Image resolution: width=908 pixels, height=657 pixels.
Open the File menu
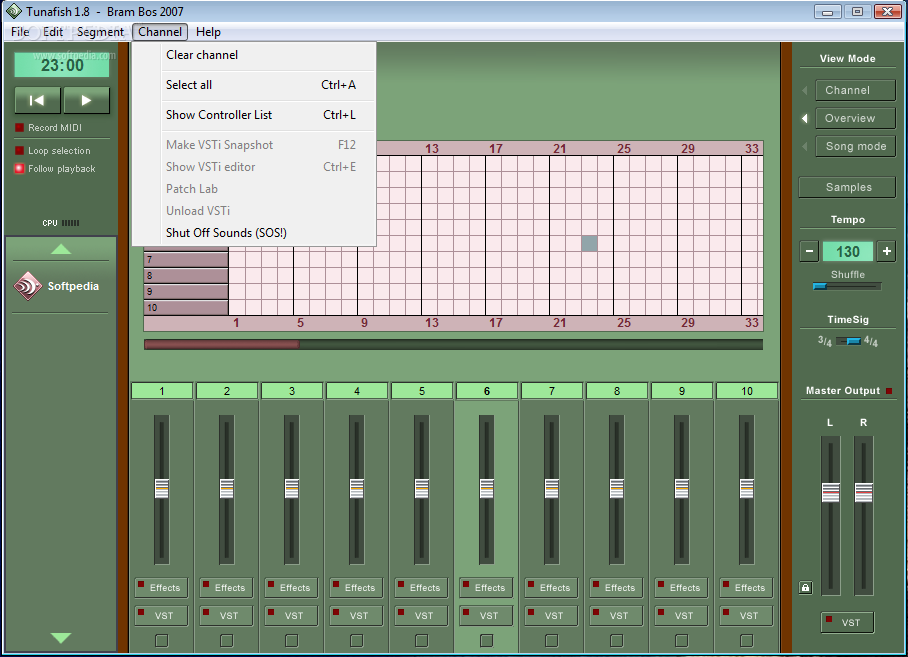20,32
